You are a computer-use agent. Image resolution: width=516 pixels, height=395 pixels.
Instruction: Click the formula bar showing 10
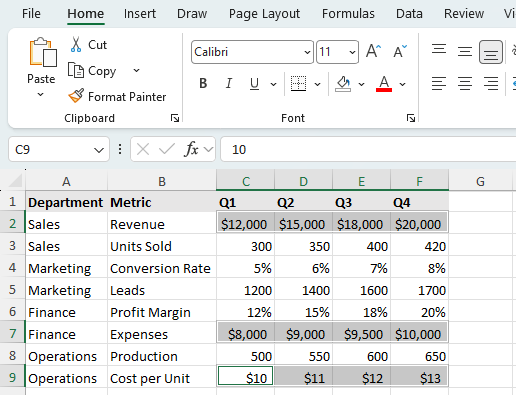(368, 149)
